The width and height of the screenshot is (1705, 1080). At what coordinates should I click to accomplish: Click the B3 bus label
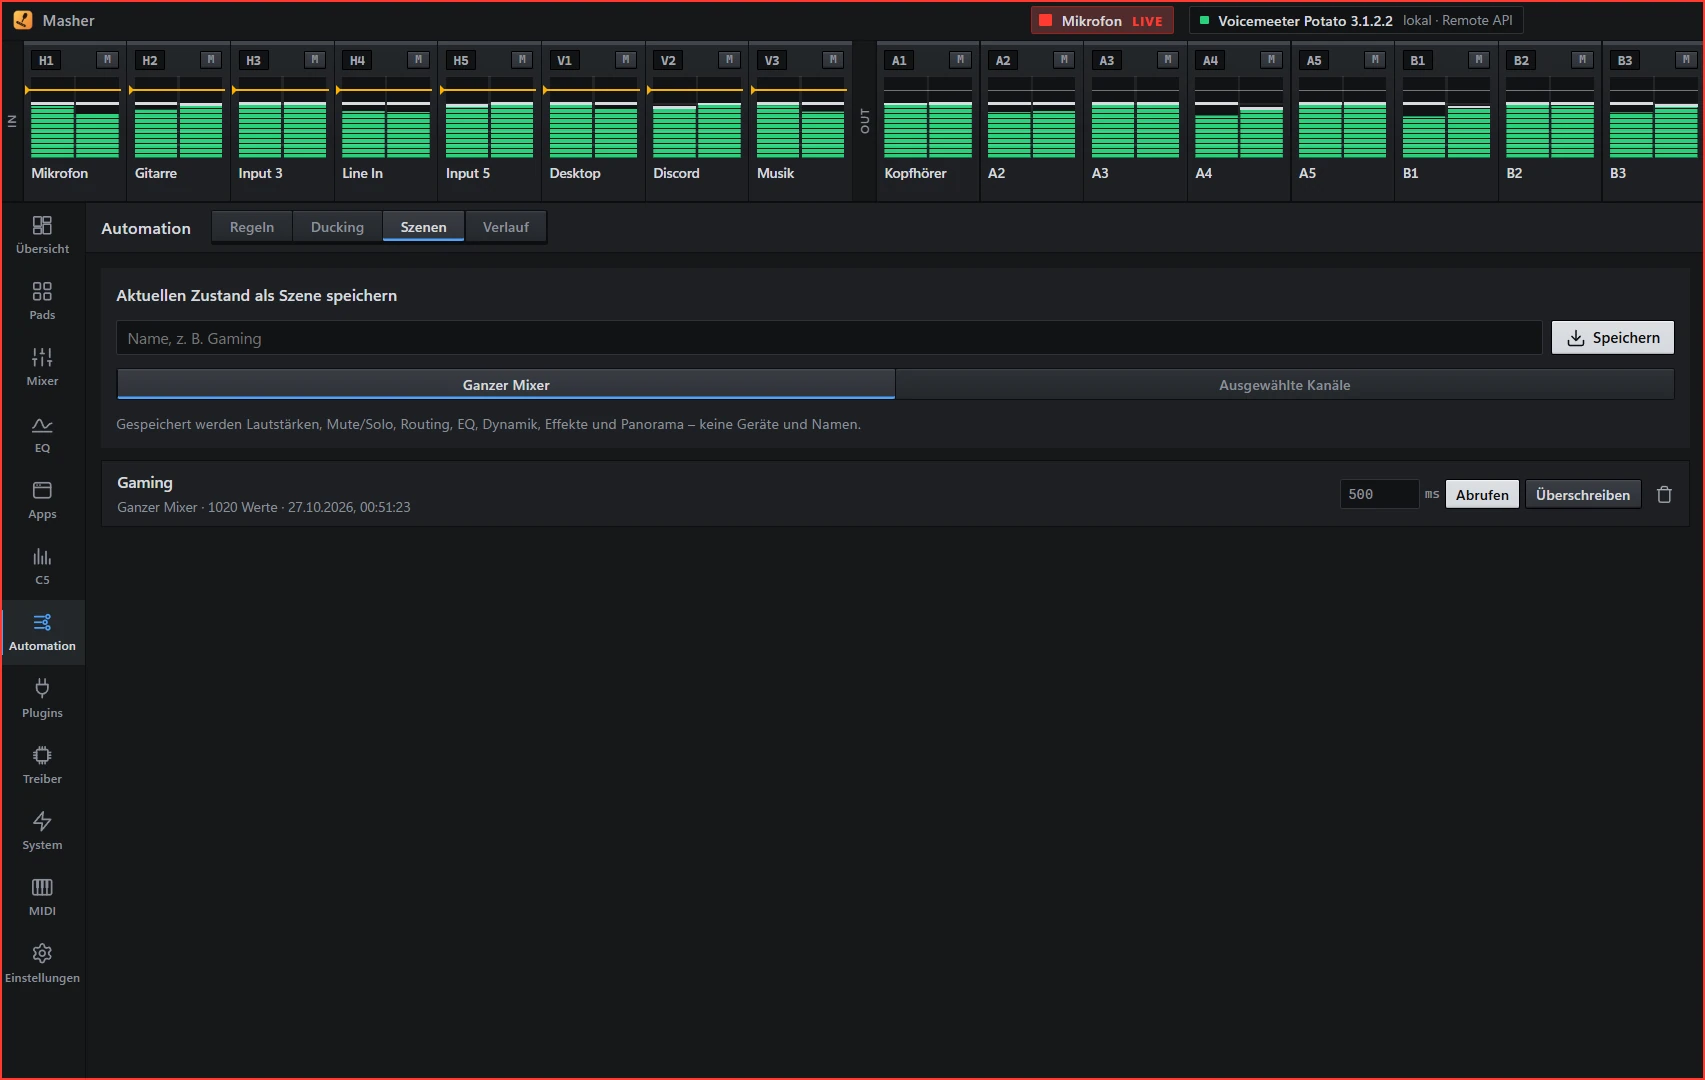point(1625,60)
